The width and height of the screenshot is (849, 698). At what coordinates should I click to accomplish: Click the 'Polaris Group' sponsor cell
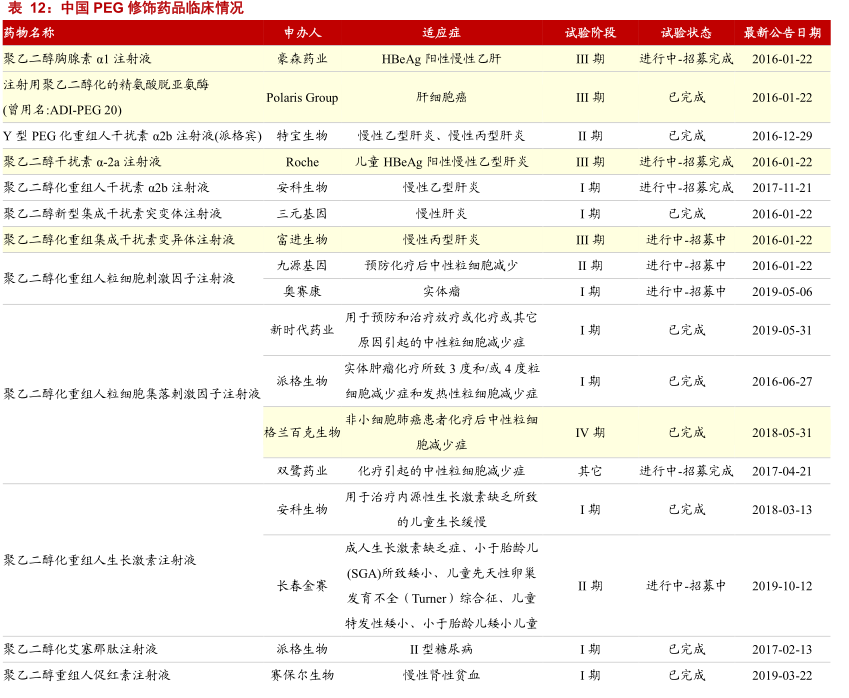point(302,97)
